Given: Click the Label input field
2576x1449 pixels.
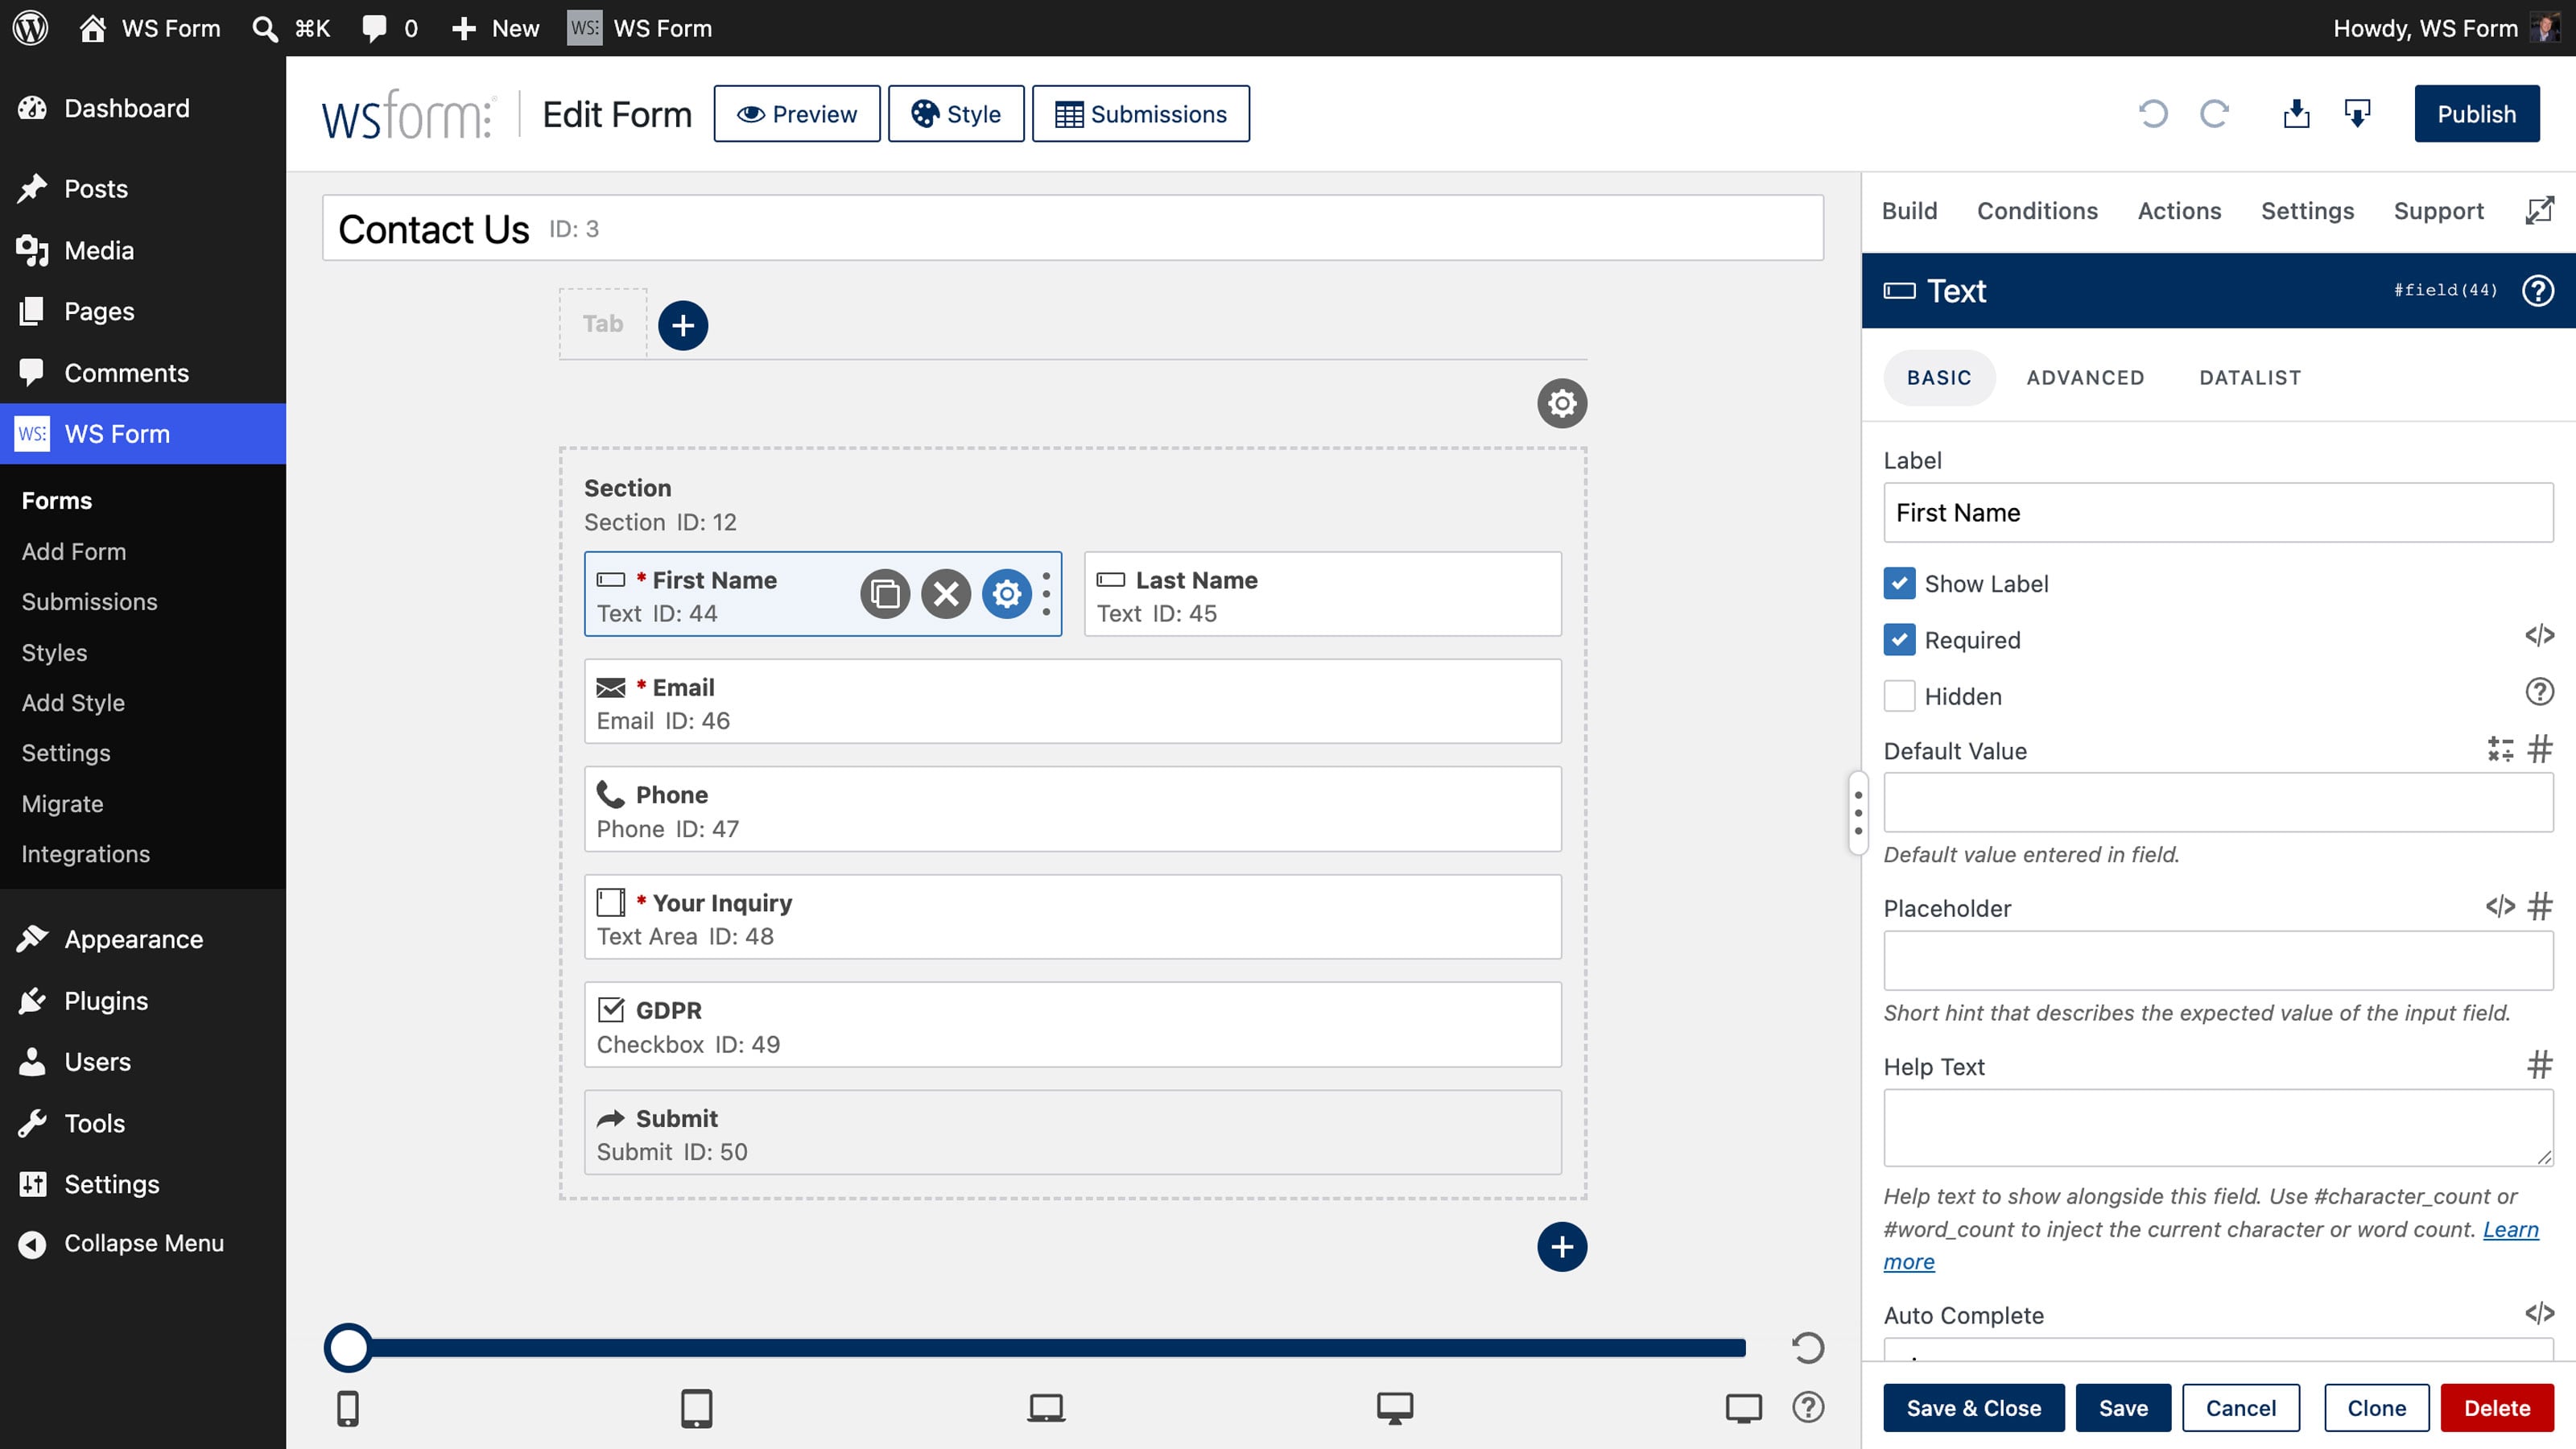Looking at the screenshot, I should click(2218, 513).
